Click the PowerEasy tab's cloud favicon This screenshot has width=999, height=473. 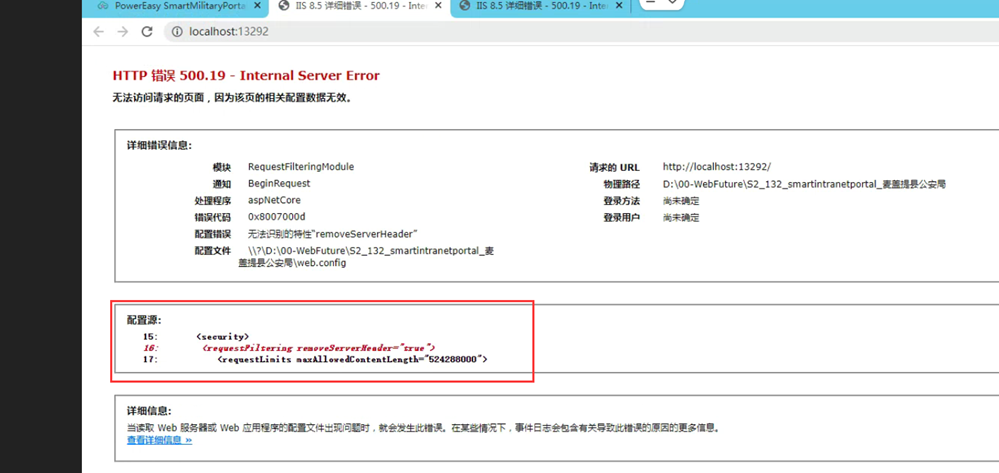[x=103, y=6]
